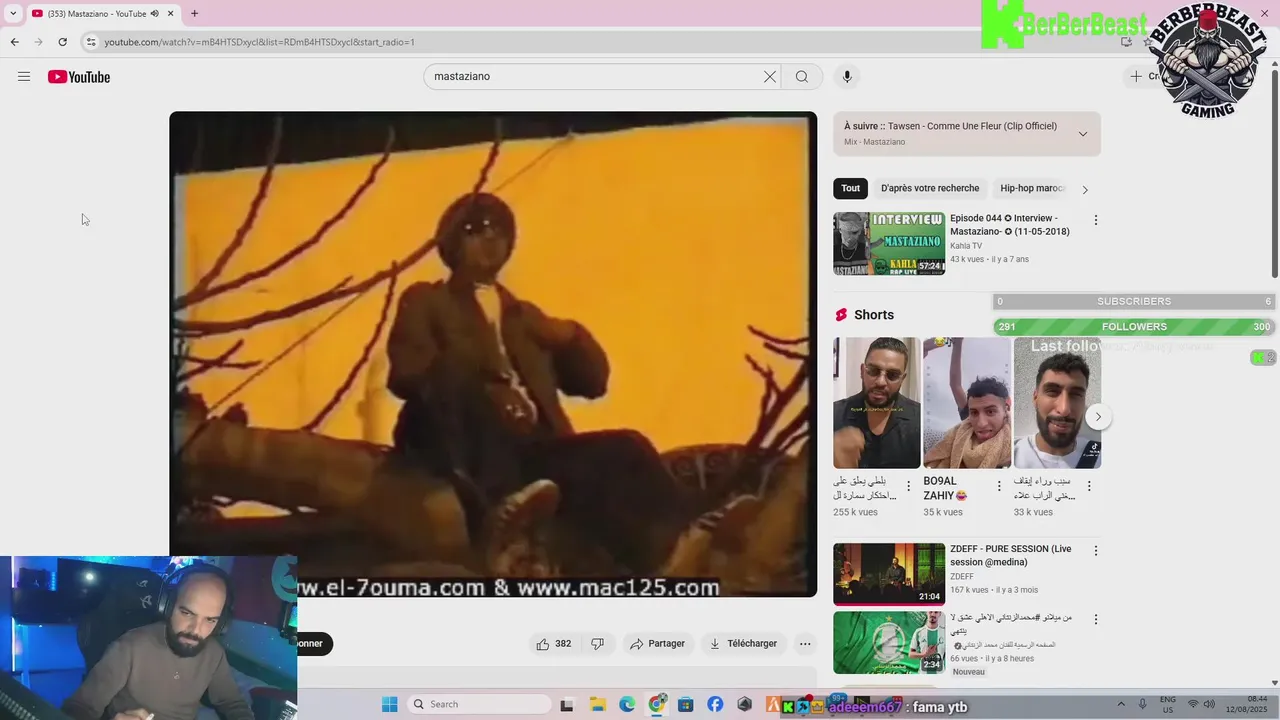Image resolution: width=1280 pixels, height=720 pixels.
Task: Click the 382 likes count
Action: click(563, 644)
